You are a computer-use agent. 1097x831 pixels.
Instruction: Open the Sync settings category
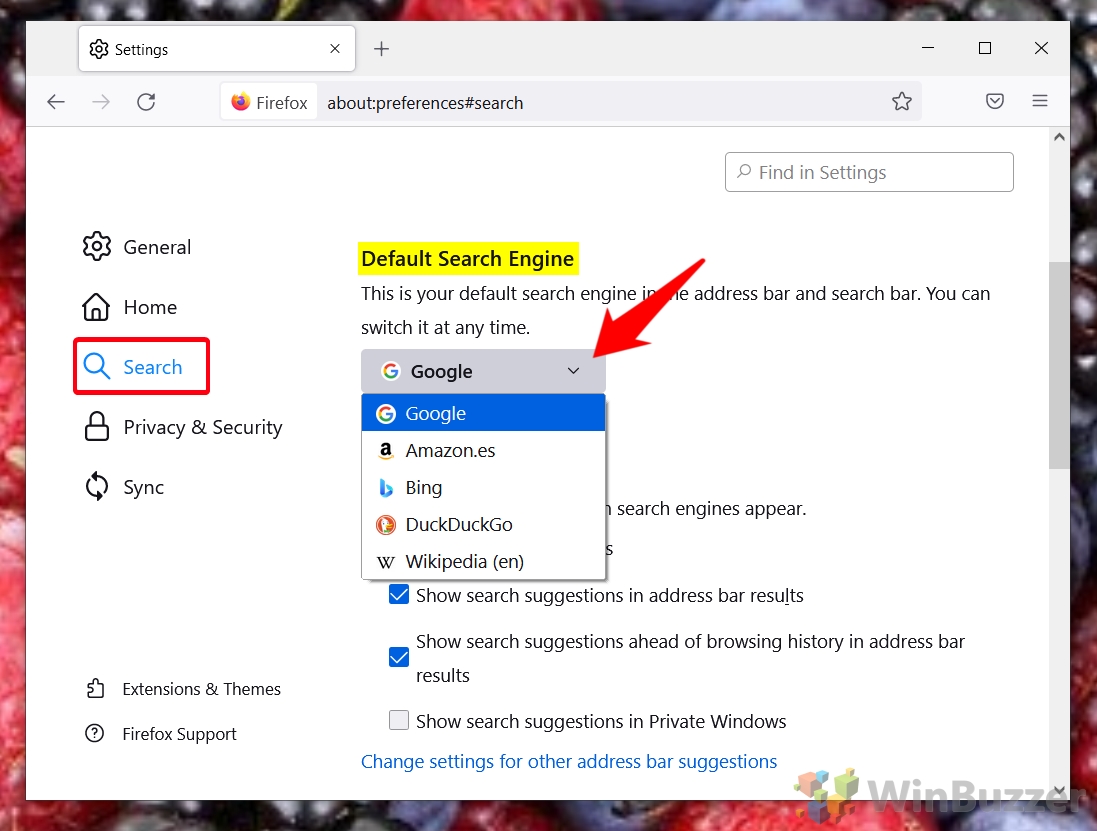point(123,488)
